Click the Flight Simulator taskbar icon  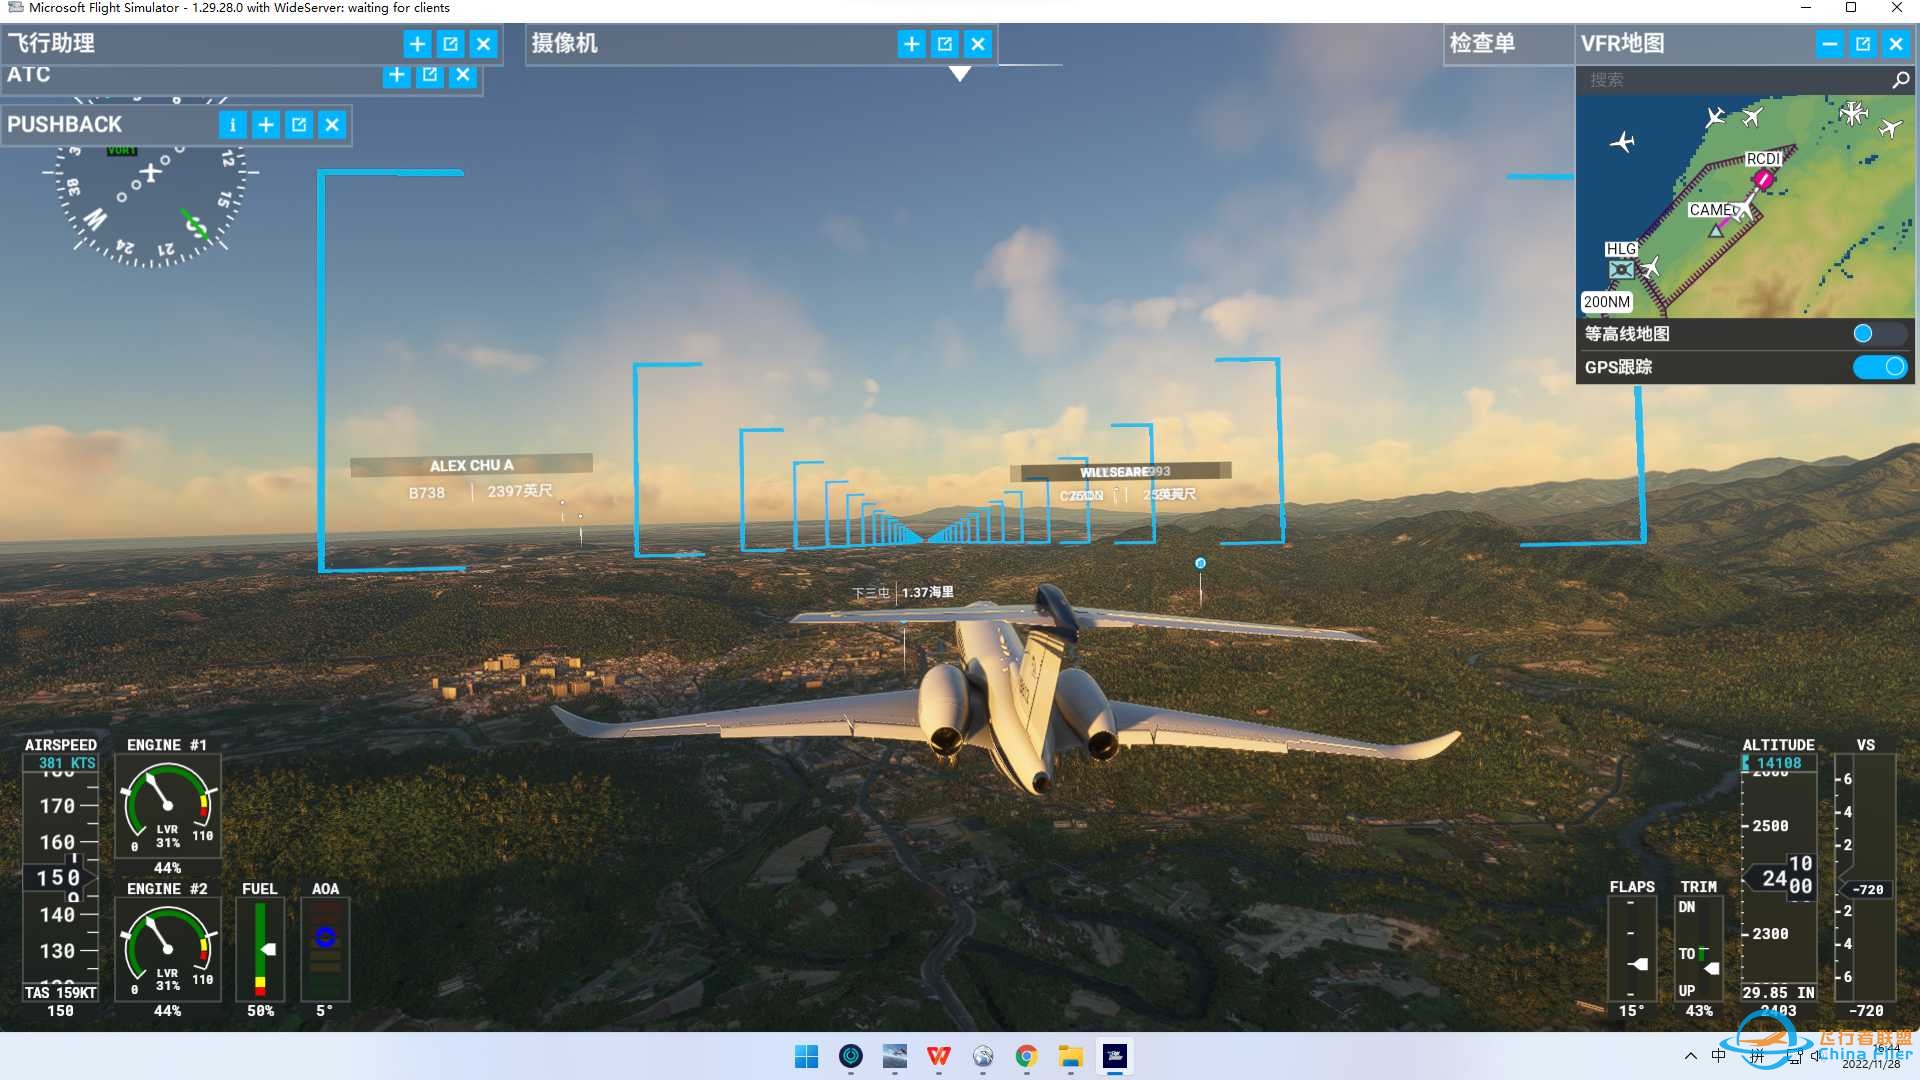(x=1114, y=1056)
